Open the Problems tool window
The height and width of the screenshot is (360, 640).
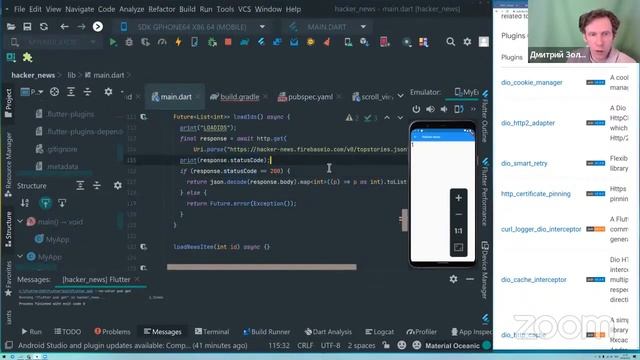tap(112, 332)
